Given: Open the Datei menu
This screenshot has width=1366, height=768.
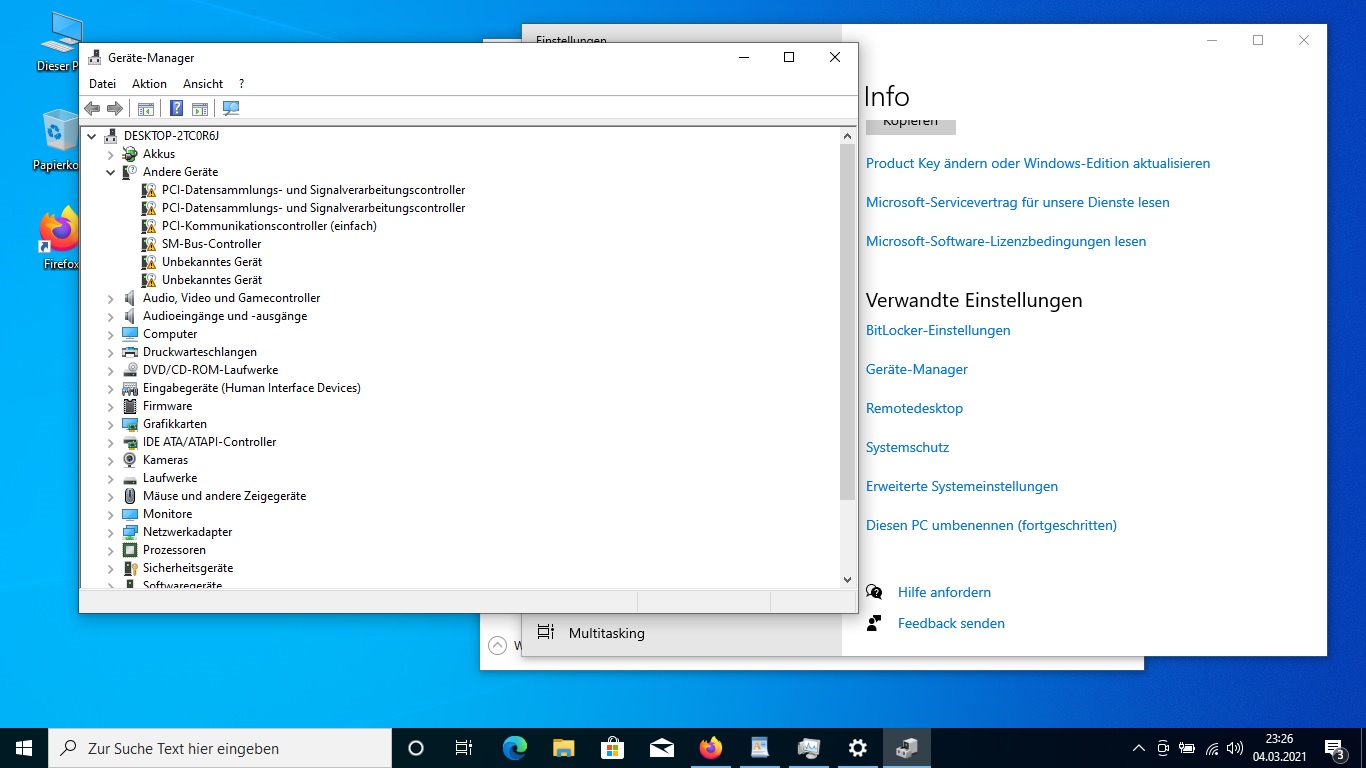Looking at the screenshot, I should [x=102, y=84].
